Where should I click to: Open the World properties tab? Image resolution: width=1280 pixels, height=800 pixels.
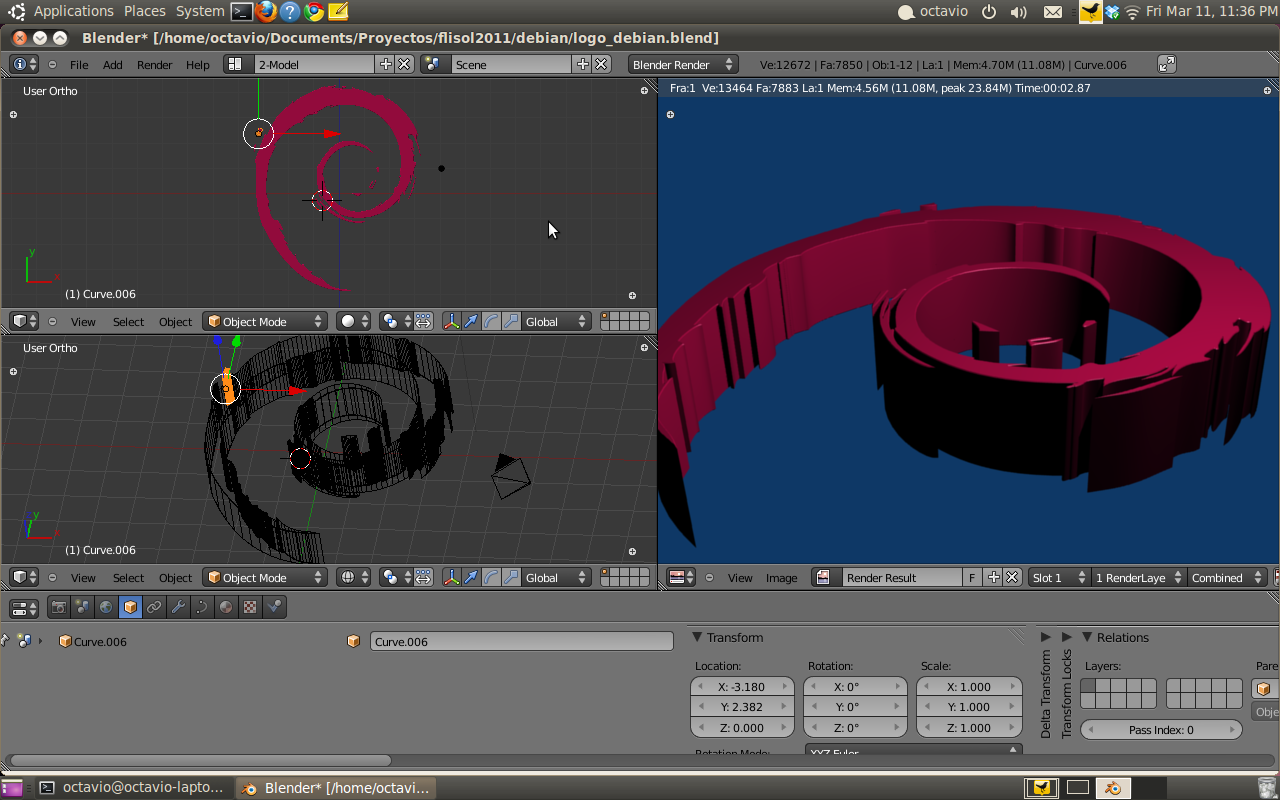pos(107,607)
